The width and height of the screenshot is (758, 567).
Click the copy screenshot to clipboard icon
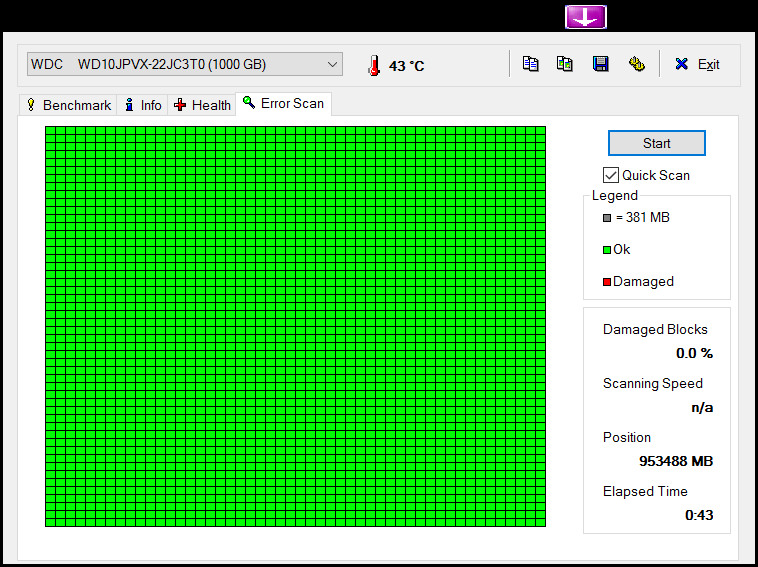[565, 64]
